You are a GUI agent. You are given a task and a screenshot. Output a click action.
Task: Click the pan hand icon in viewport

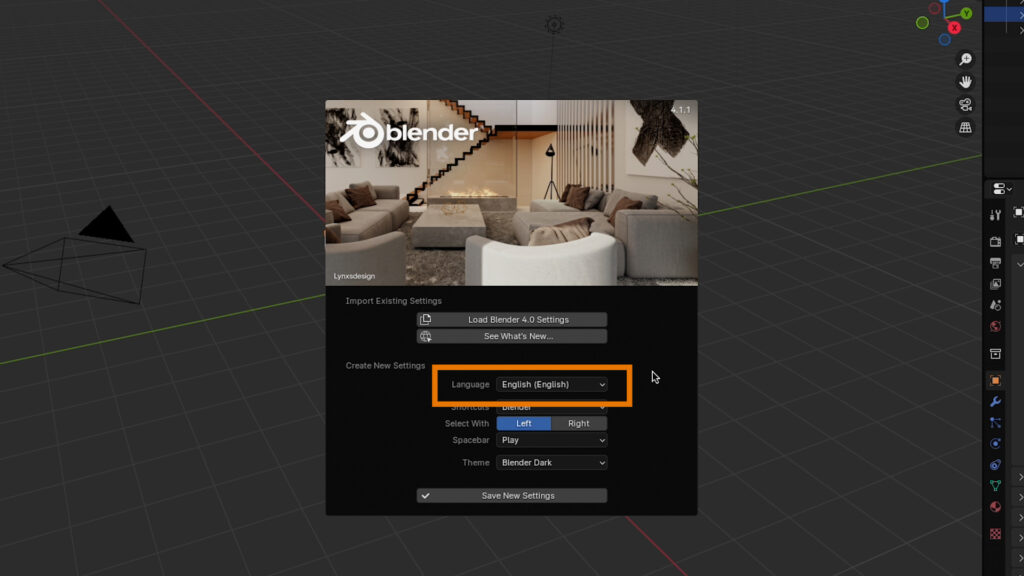(x=965, y=82)
